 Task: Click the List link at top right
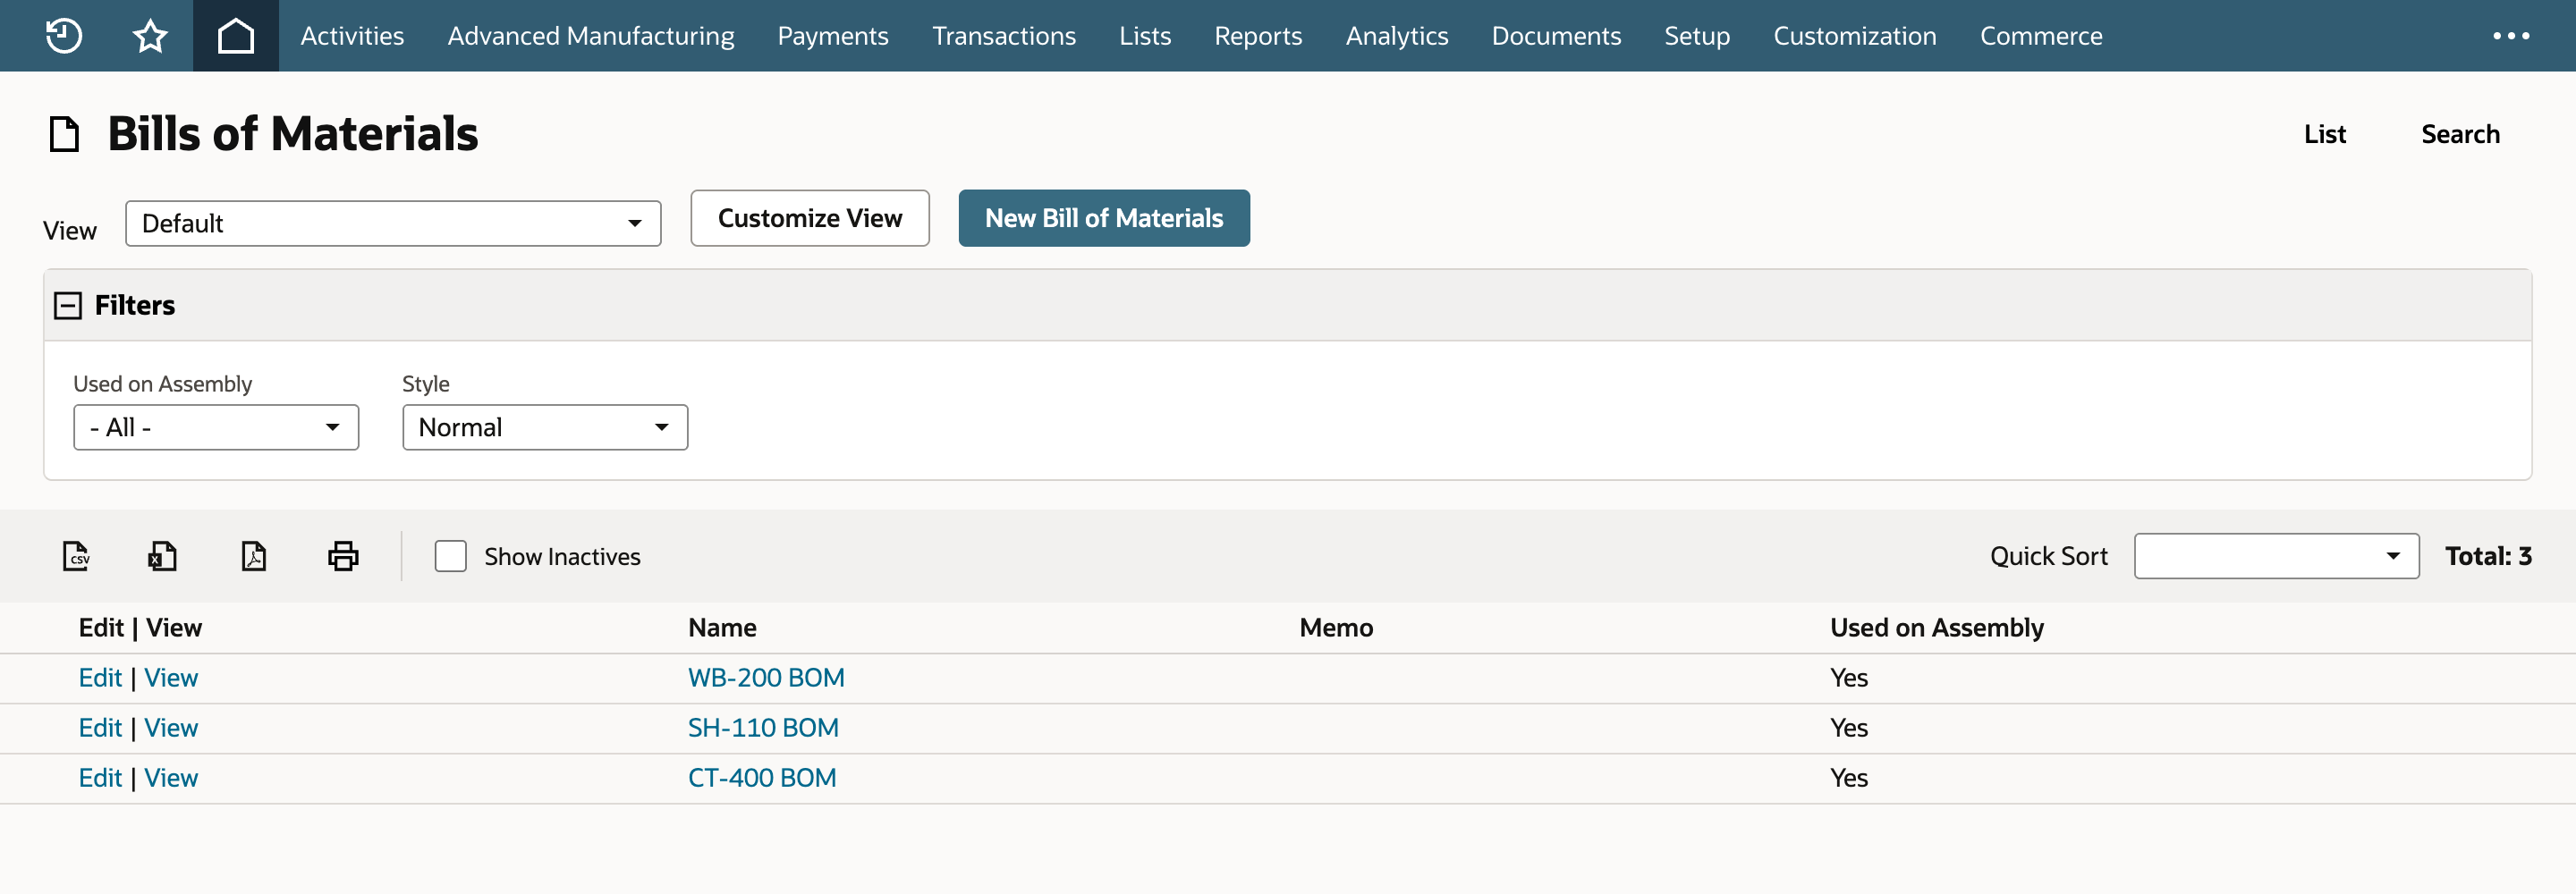coord(2325,134)
